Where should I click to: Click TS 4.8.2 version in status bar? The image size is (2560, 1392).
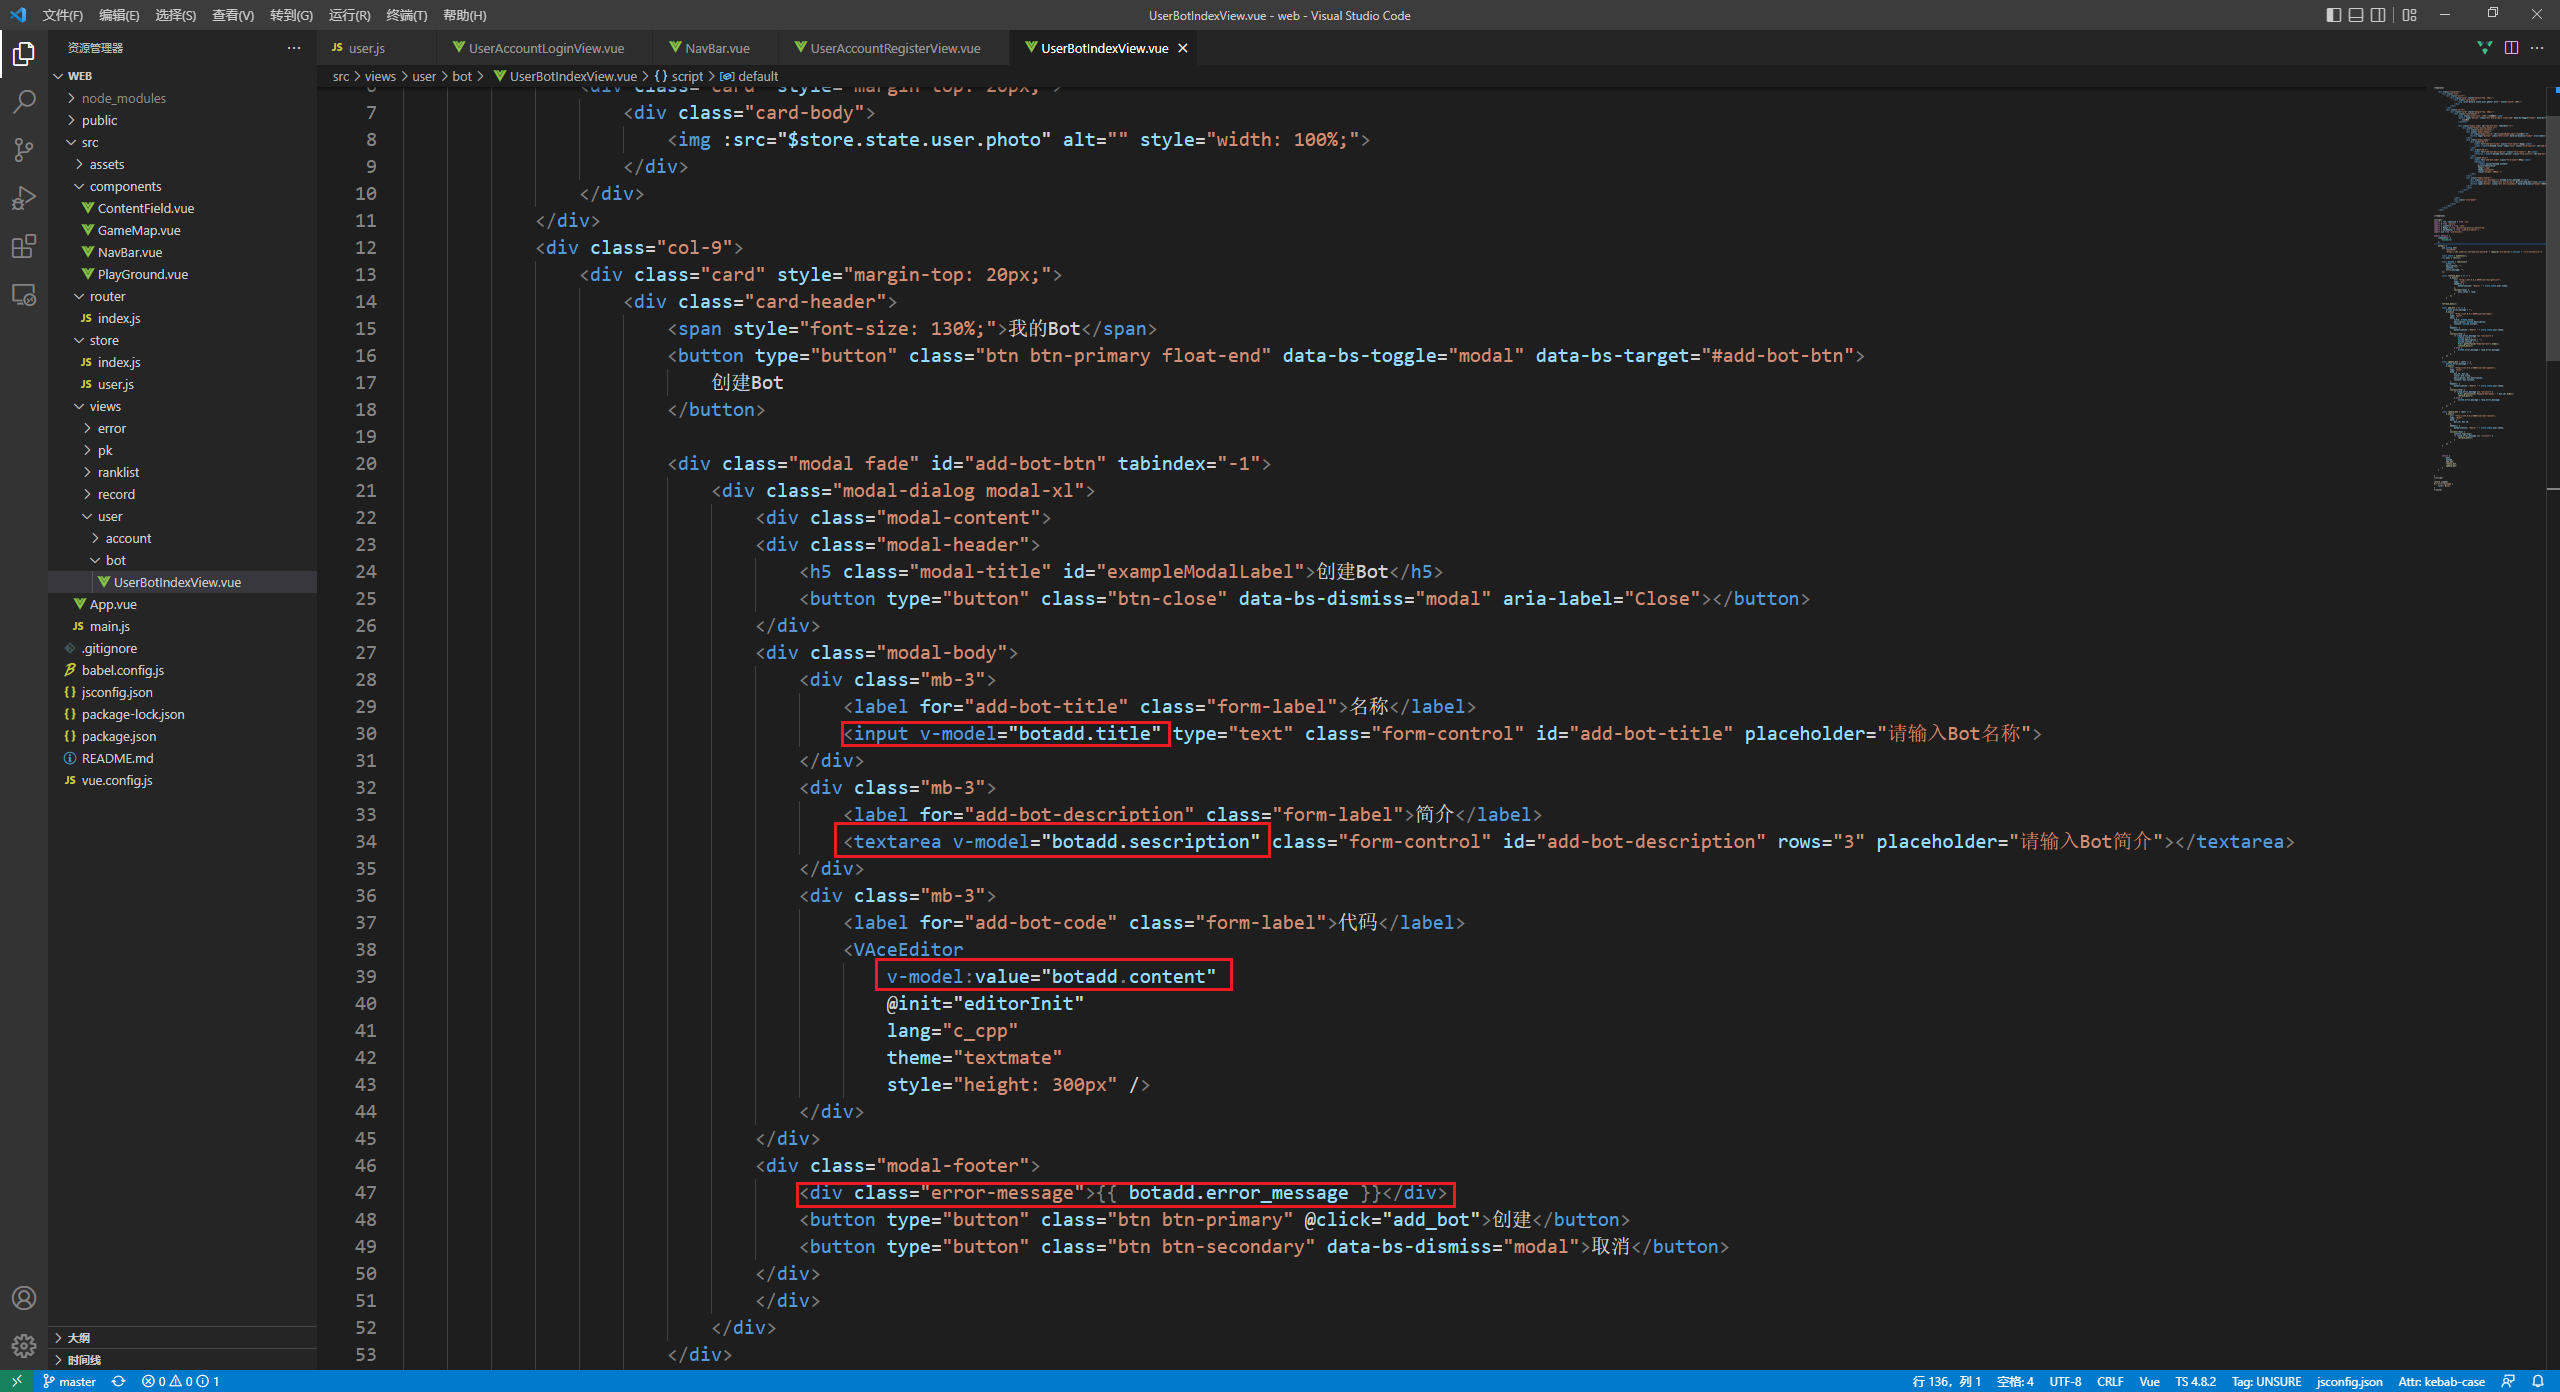coord(2195,1381)
